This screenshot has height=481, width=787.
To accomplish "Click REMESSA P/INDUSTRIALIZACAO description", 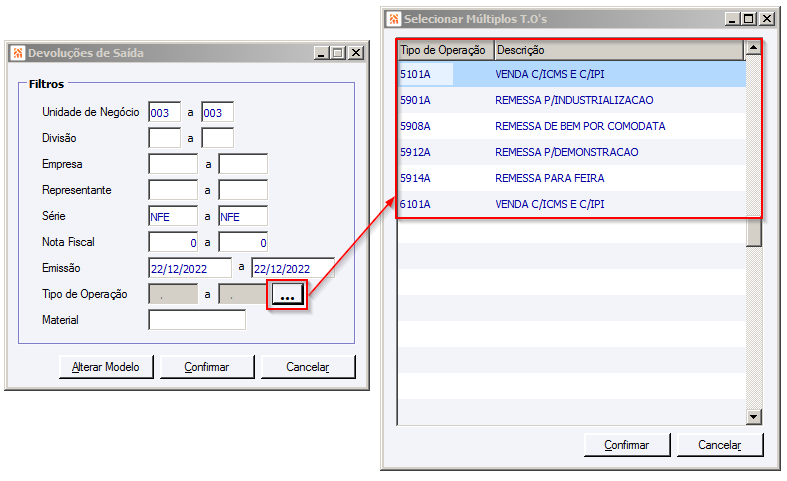I will coord(574,100).
